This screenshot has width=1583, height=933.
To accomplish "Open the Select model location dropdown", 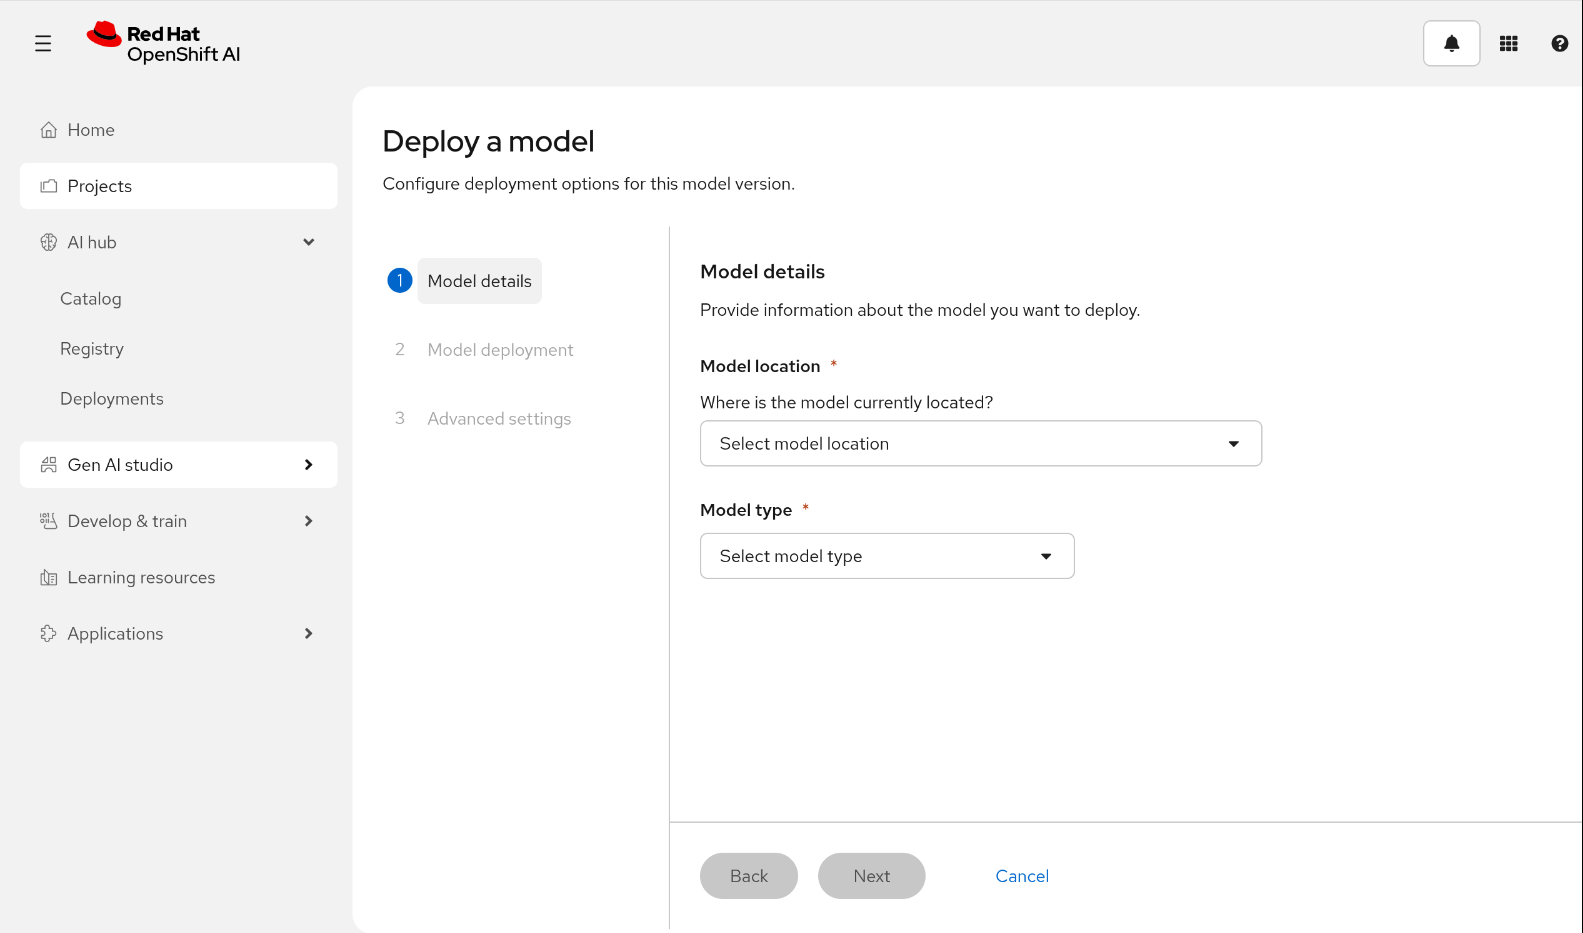I will tap(980, 444).
